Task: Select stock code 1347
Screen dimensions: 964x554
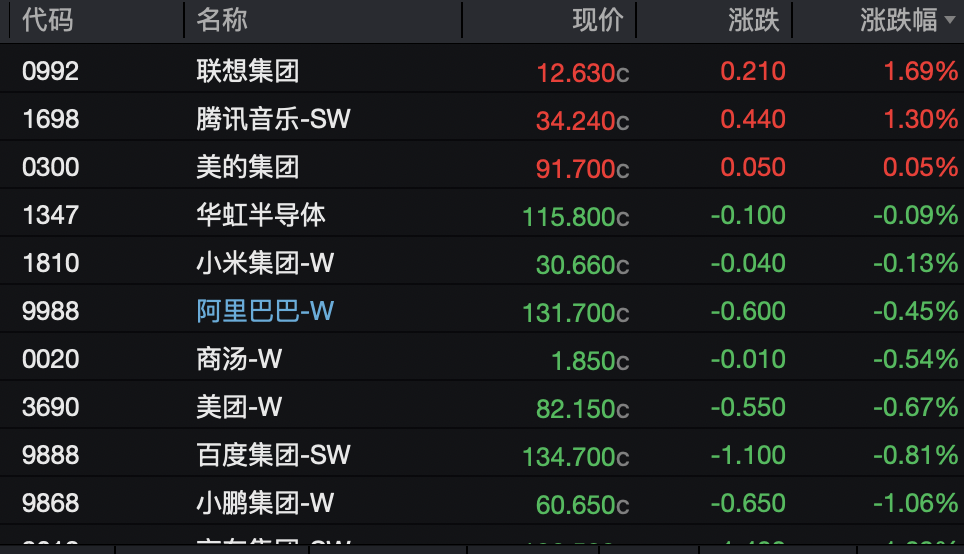Action: coord(50,215)
